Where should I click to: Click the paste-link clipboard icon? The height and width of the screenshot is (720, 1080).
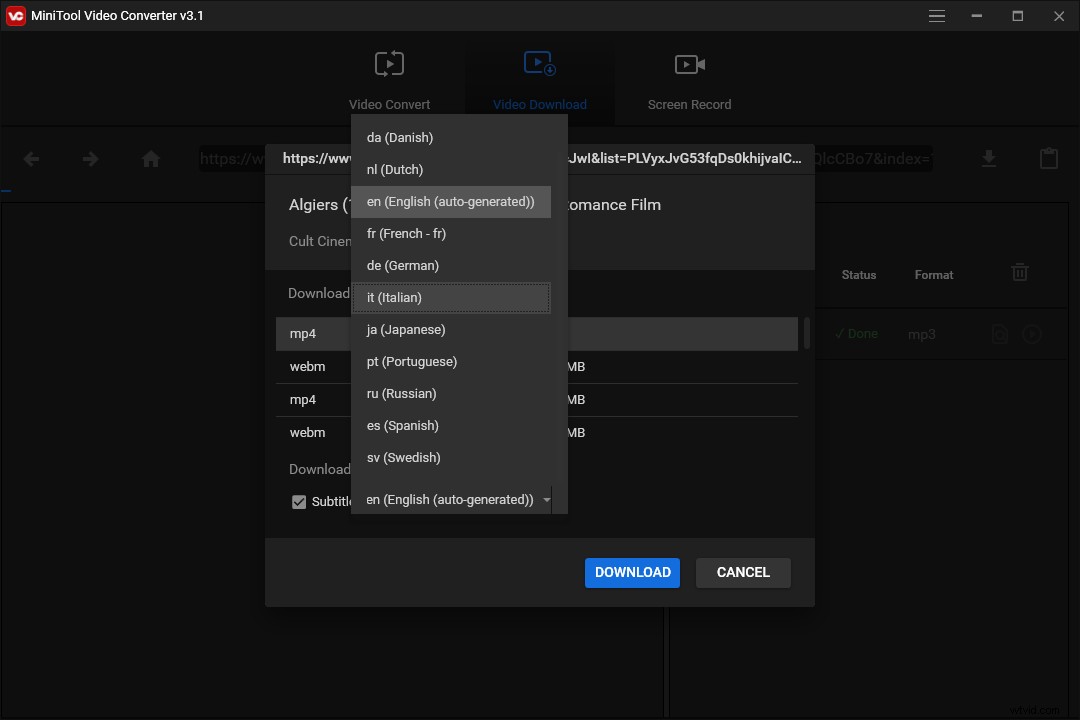1049,157
